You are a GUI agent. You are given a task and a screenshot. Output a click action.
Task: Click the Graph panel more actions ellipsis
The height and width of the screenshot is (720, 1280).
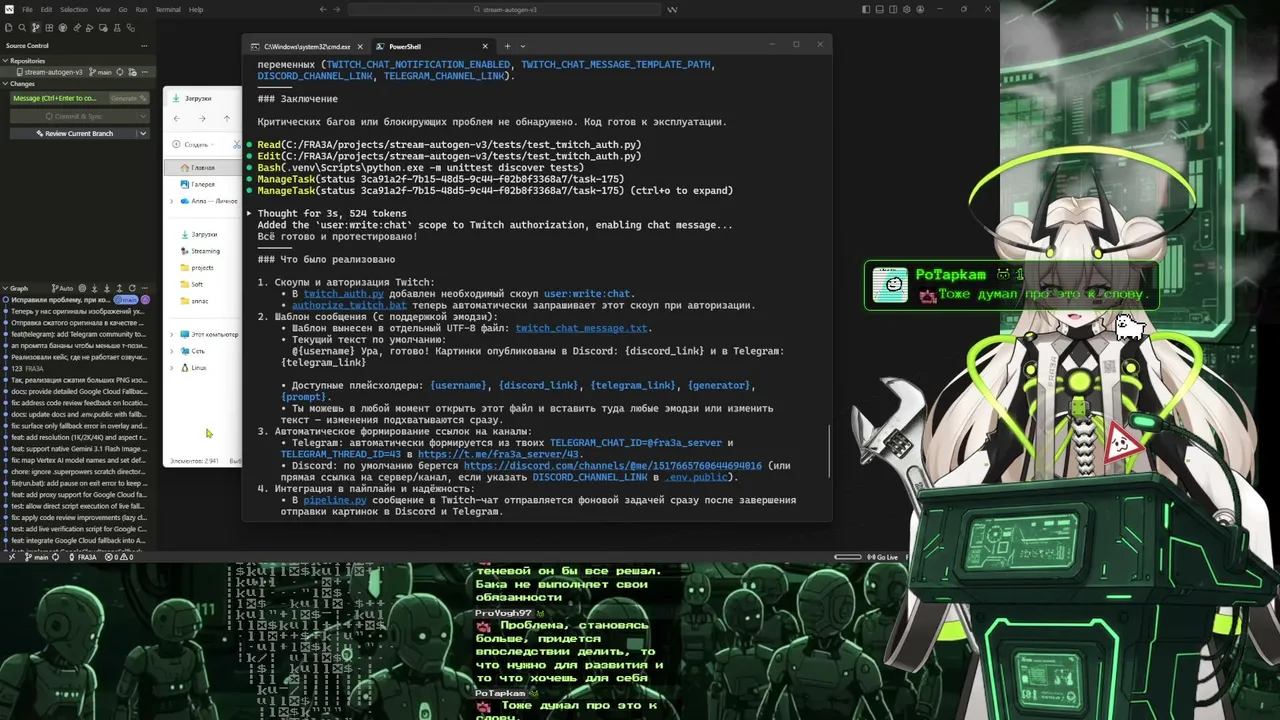(144, 288)
